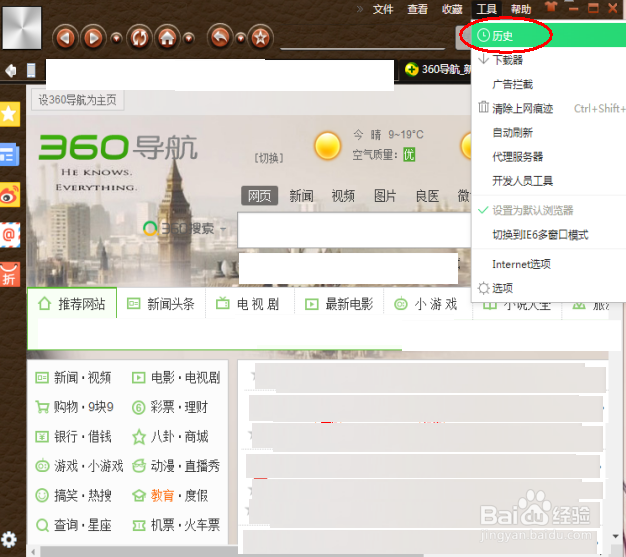Open the 收藏 menu
Image resolution: width=626 pixels, height=557 pixels.
click(x=452, y=9)
